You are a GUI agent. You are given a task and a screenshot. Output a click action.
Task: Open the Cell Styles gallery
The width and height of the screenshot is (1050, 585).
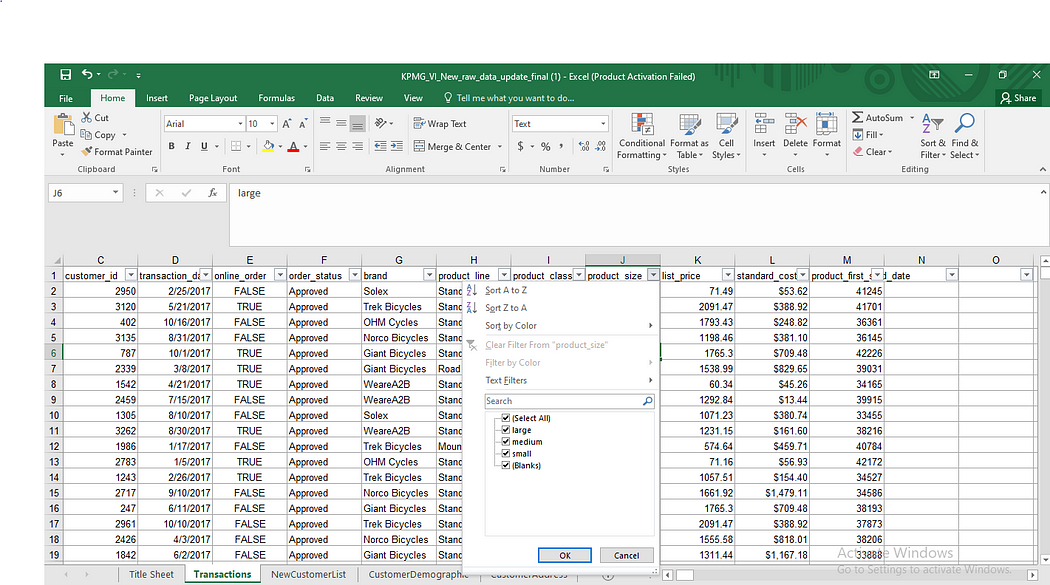coord(727,136)
